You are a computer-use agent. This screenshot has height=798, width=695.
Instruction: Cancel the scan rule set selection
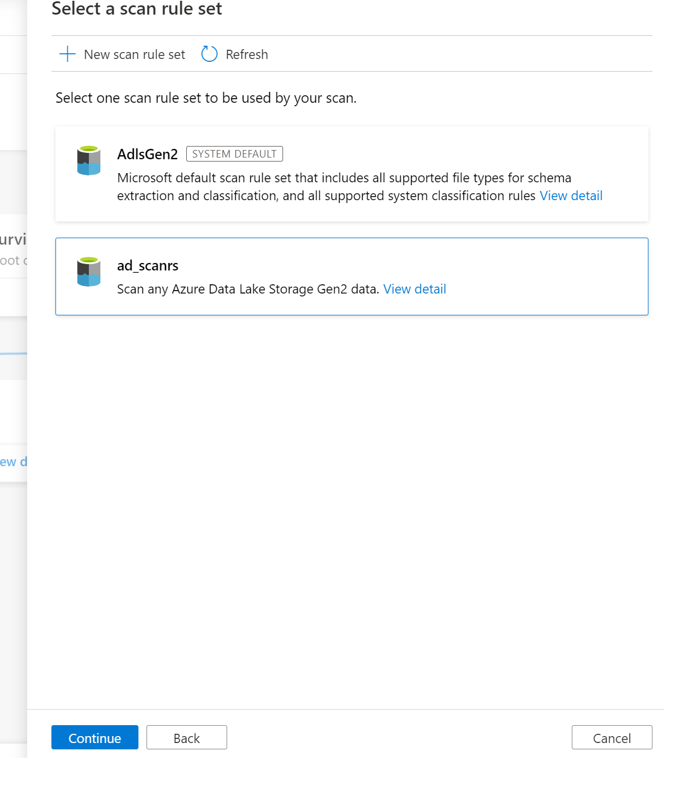pos(611,738)
